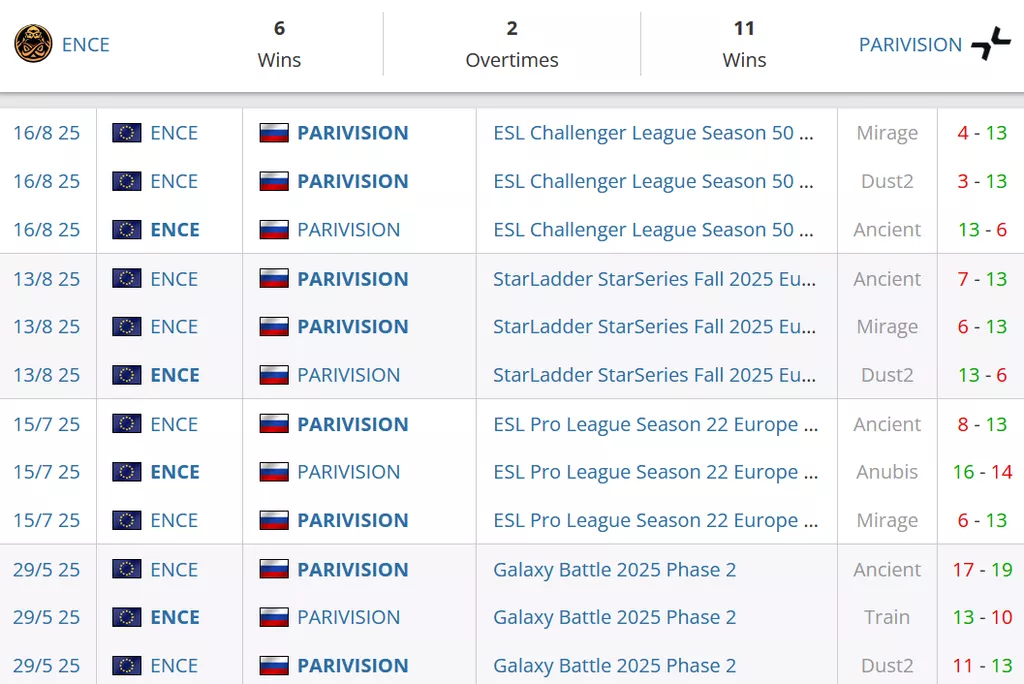1024x684 pixels.
Task: Click Russian flag in the 15/7 Ancient row
Action: [x=274, y=424]
